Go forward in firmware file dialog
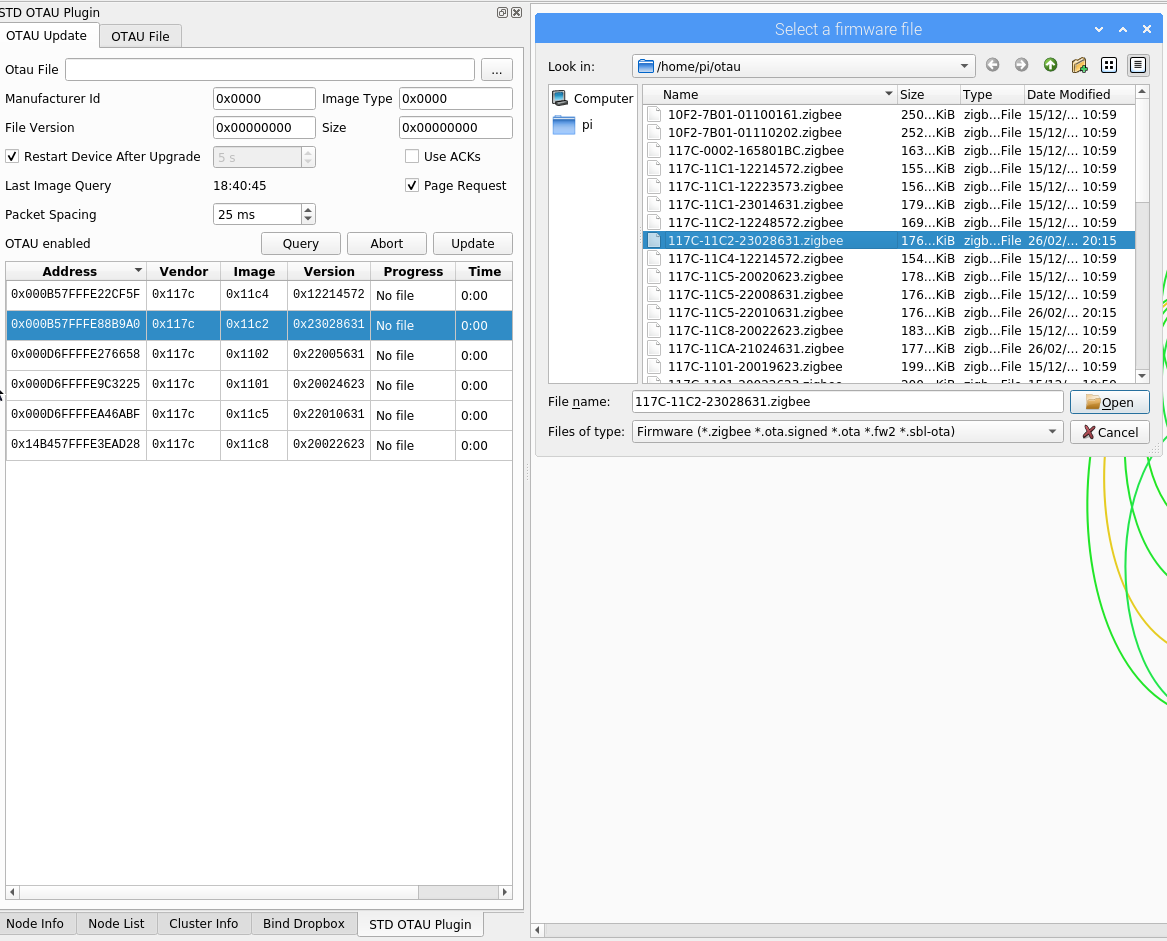The height and width of the screenshot is (941, 1167). point(1021,66)
